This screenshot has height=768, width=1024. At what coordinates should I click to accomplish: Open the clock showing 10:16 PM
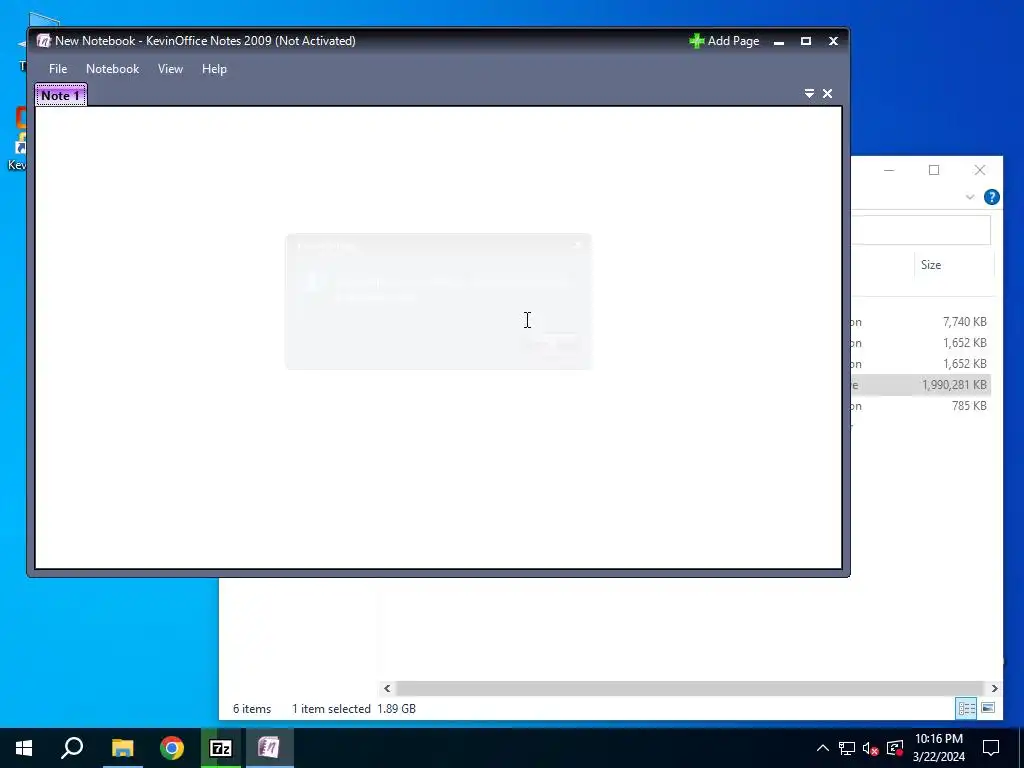pyautogui.click(x=939, y=748)
